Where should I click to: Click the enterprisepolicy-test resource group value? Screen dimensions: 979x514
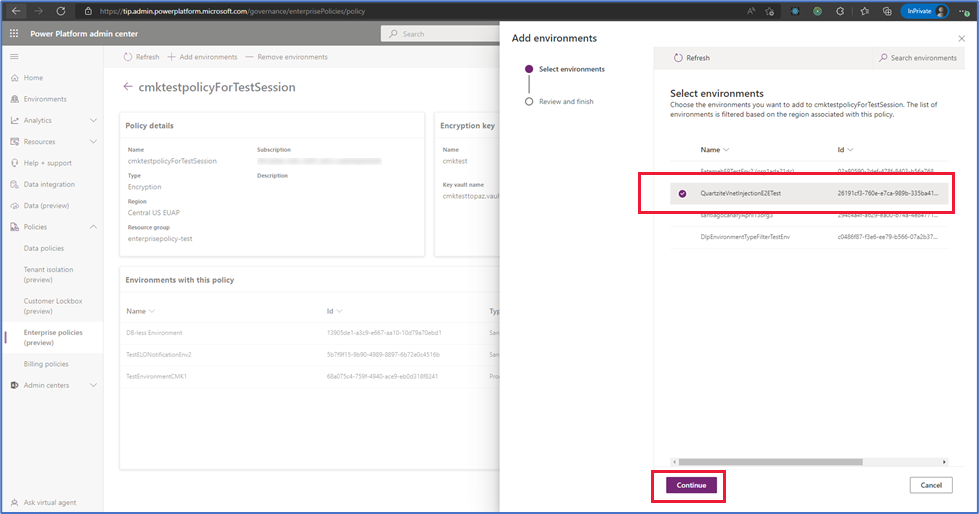160,239
